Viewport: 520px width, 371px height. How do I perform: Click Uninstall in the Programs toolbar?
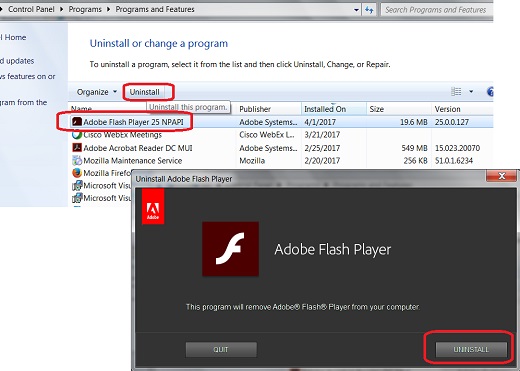click(x=145, y=92)
